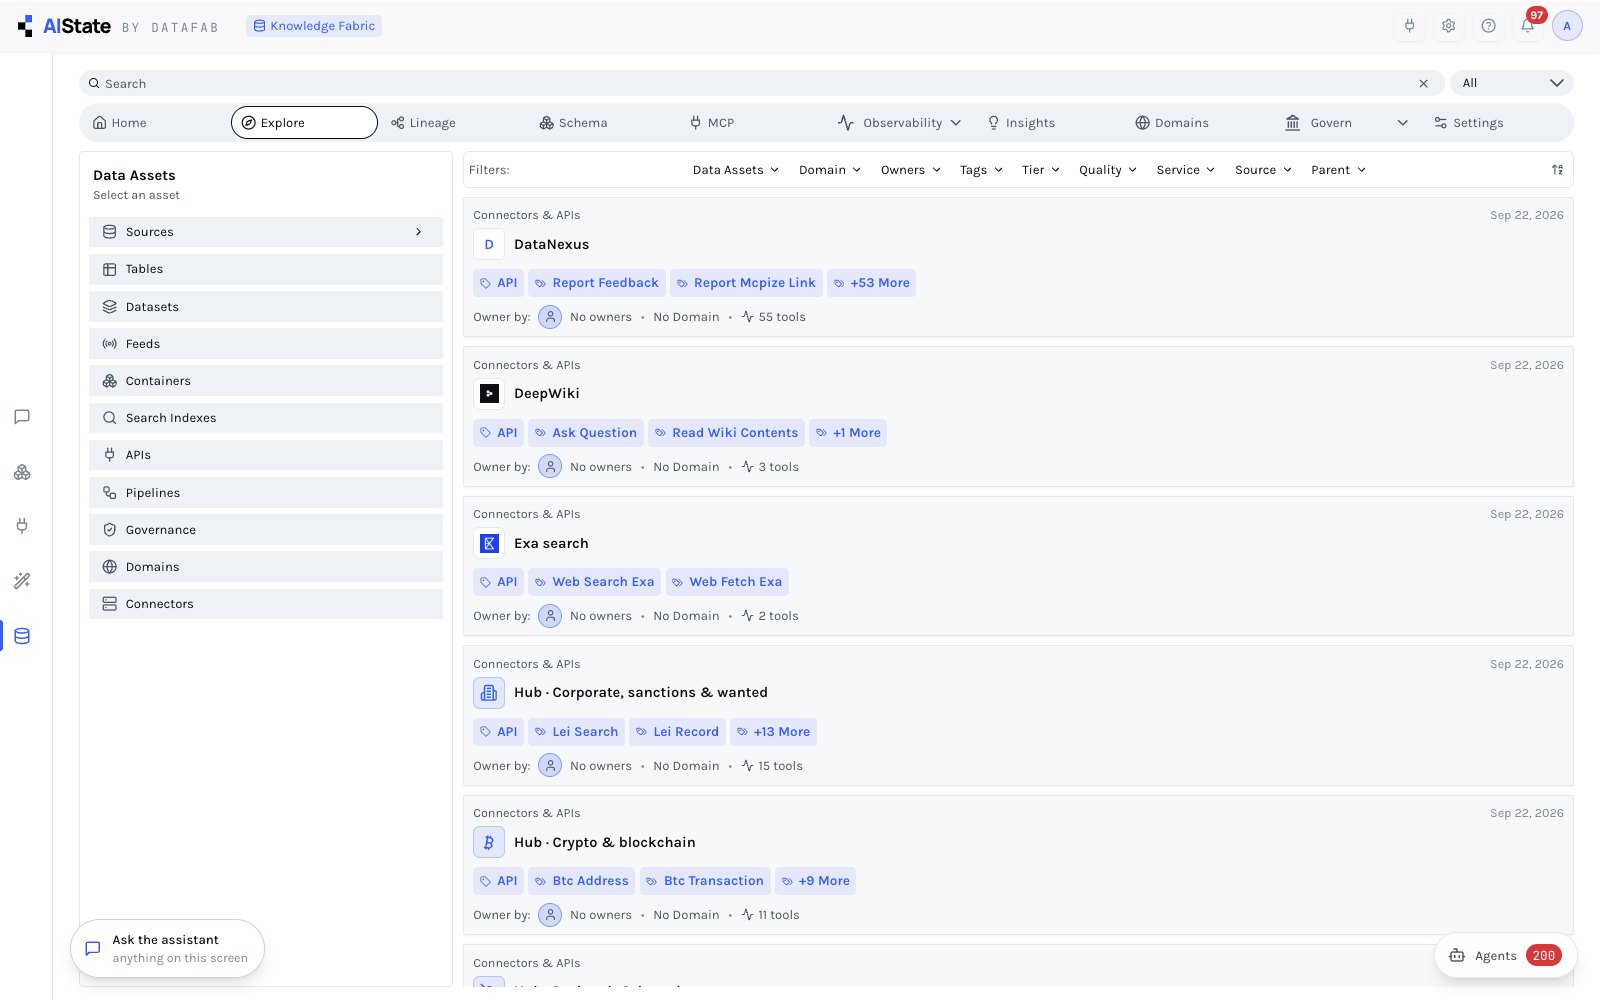Expand the Observability dropdown
This screenshot has width=1600, height=1000.
pos(899,123)
